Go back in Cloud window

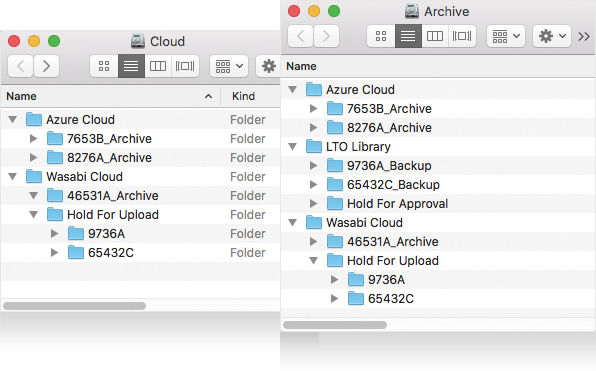coord(21,66)
